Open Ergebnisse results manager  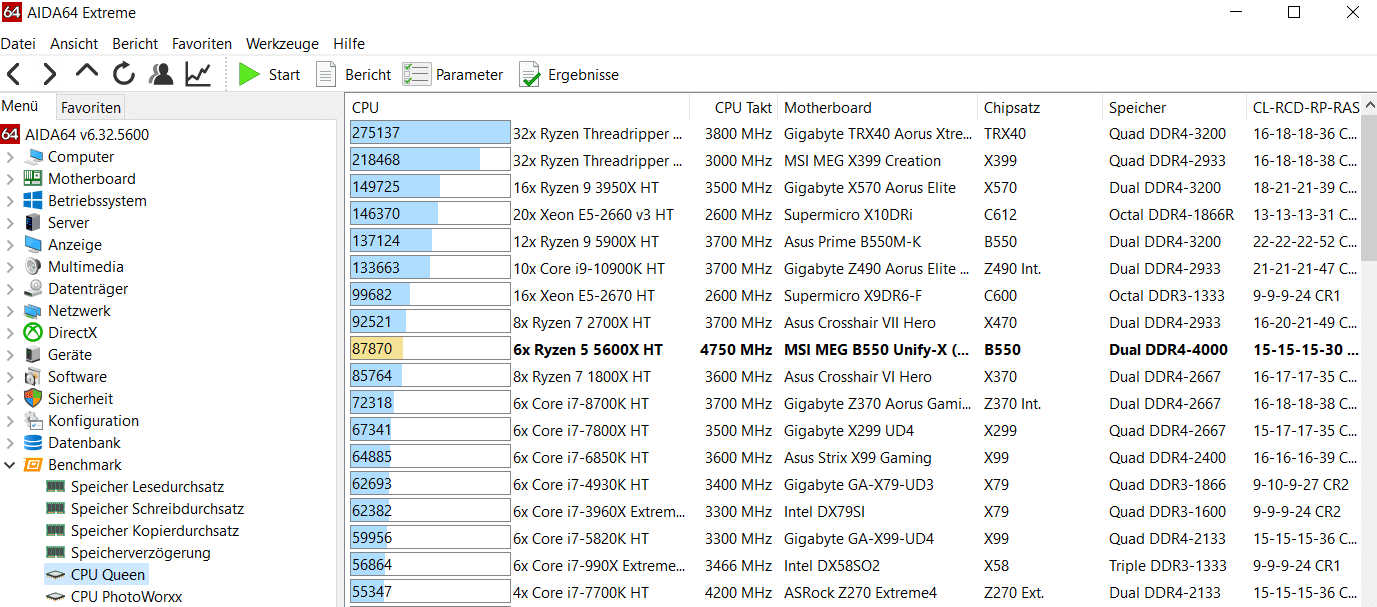click(x=569, y=74)
